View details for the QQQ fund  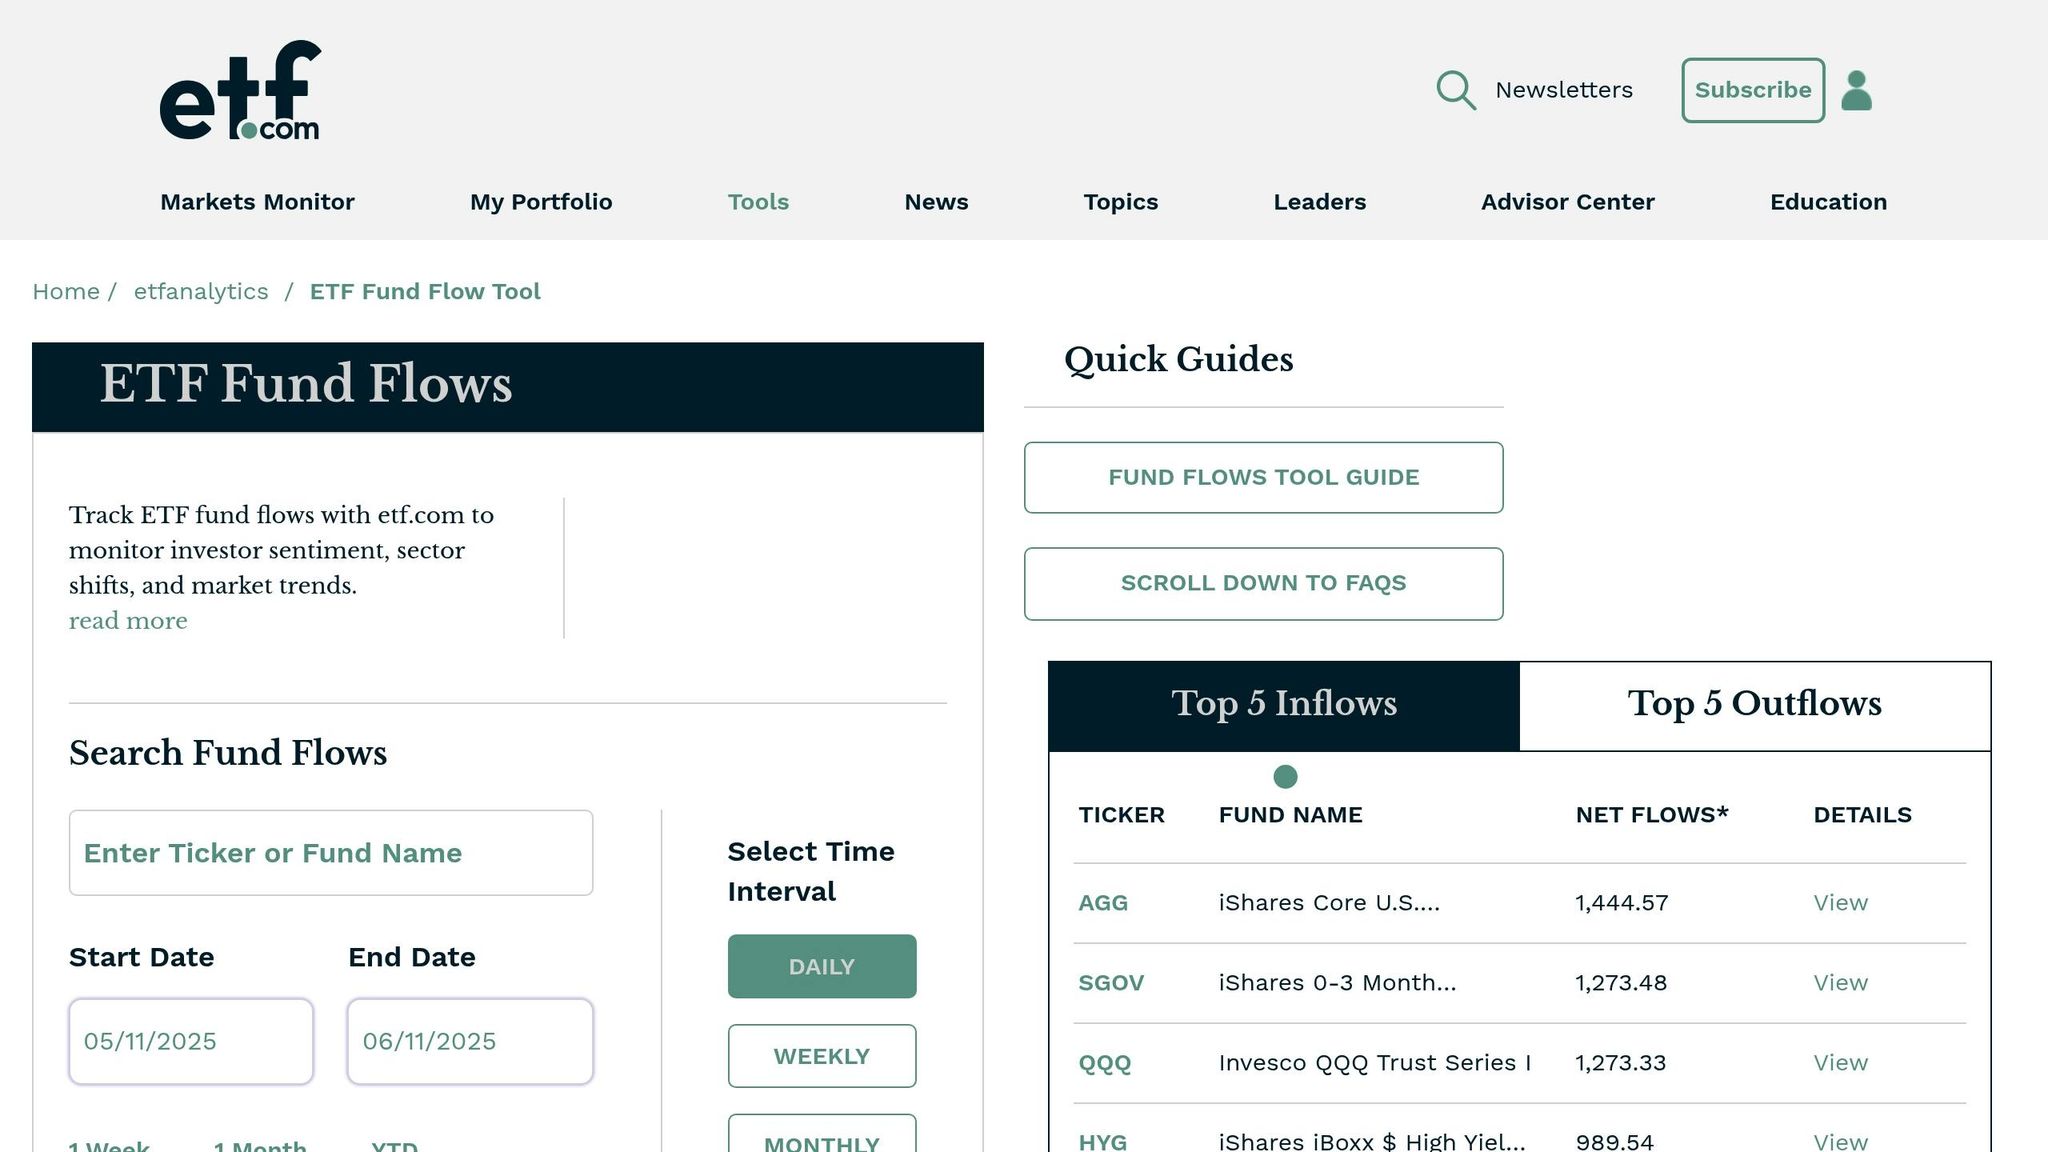coord(1840,1063)
